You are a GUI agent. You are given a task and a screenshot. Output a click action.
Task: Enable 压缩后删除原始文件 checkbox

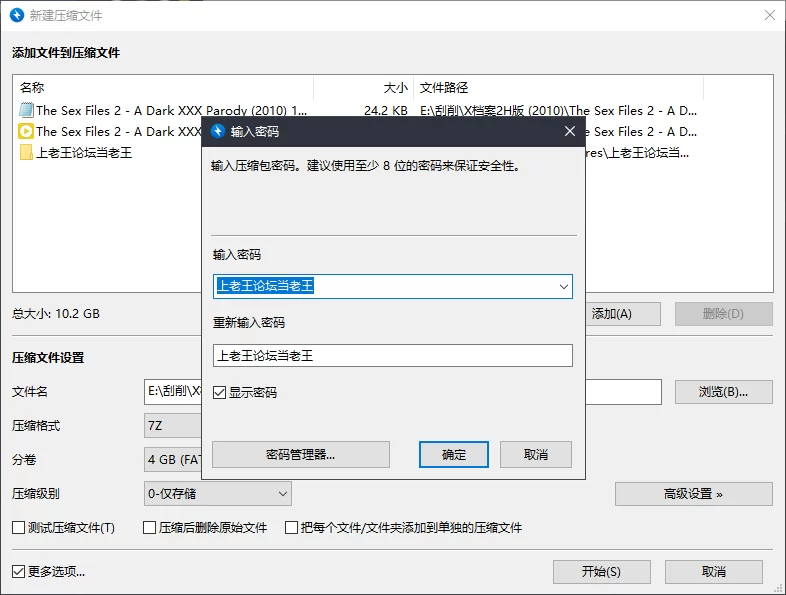pos(149,527)
